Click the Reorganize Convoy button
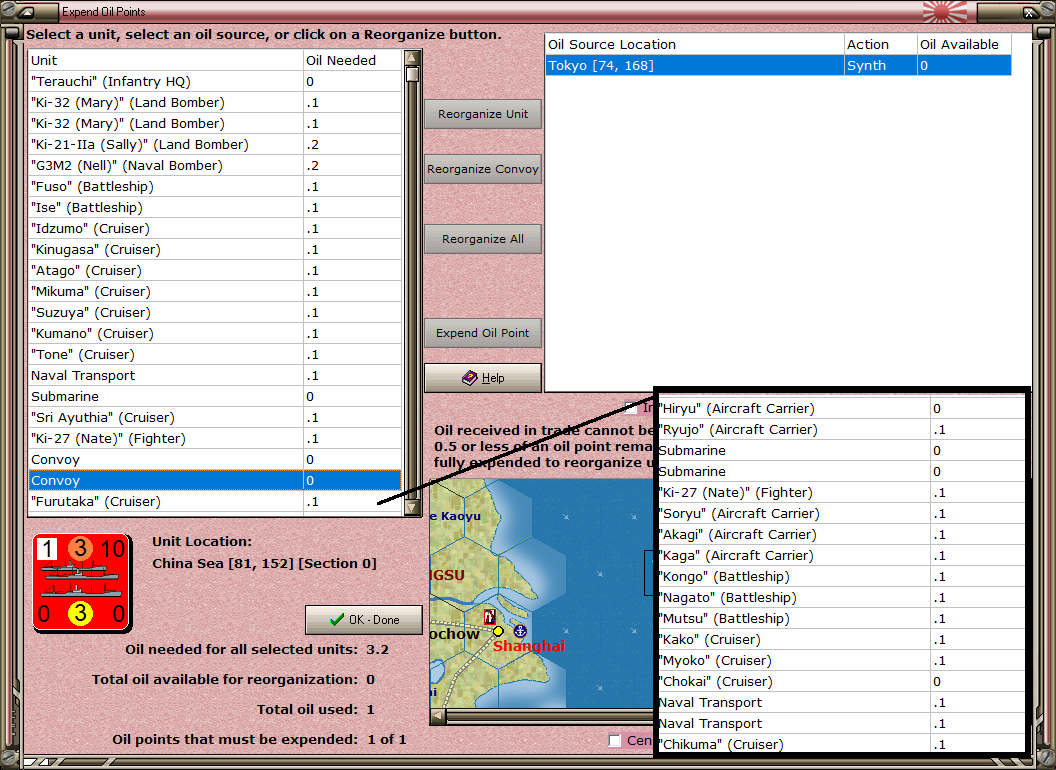 483,169
